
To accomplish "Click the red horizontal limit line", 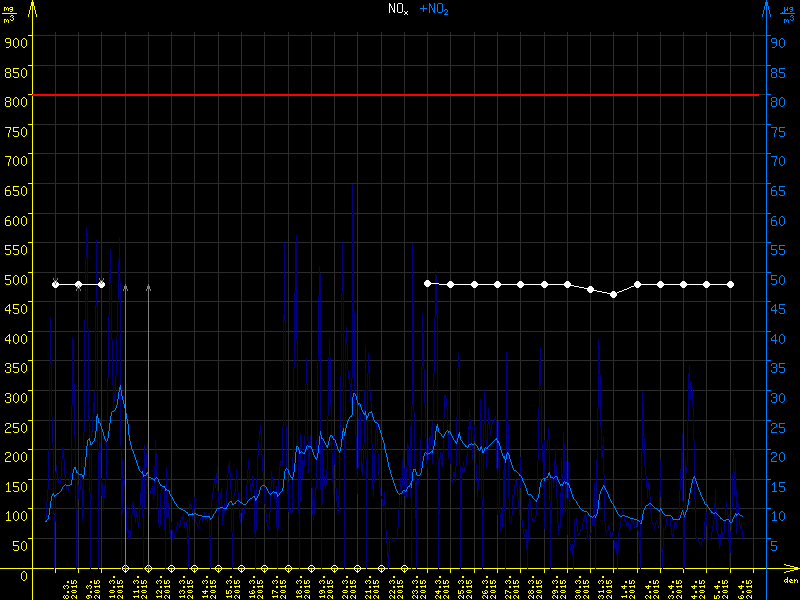I will 400,95.
